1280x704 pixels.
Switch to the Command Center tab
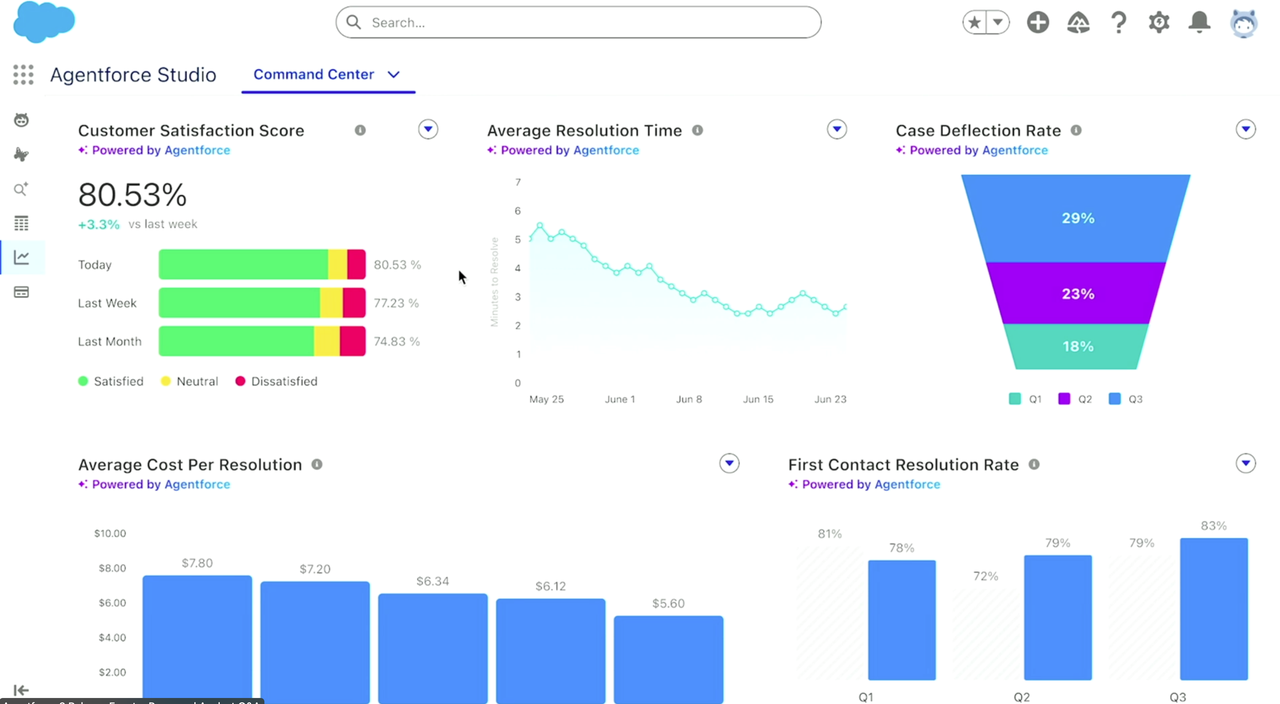[x=313, y=74]
